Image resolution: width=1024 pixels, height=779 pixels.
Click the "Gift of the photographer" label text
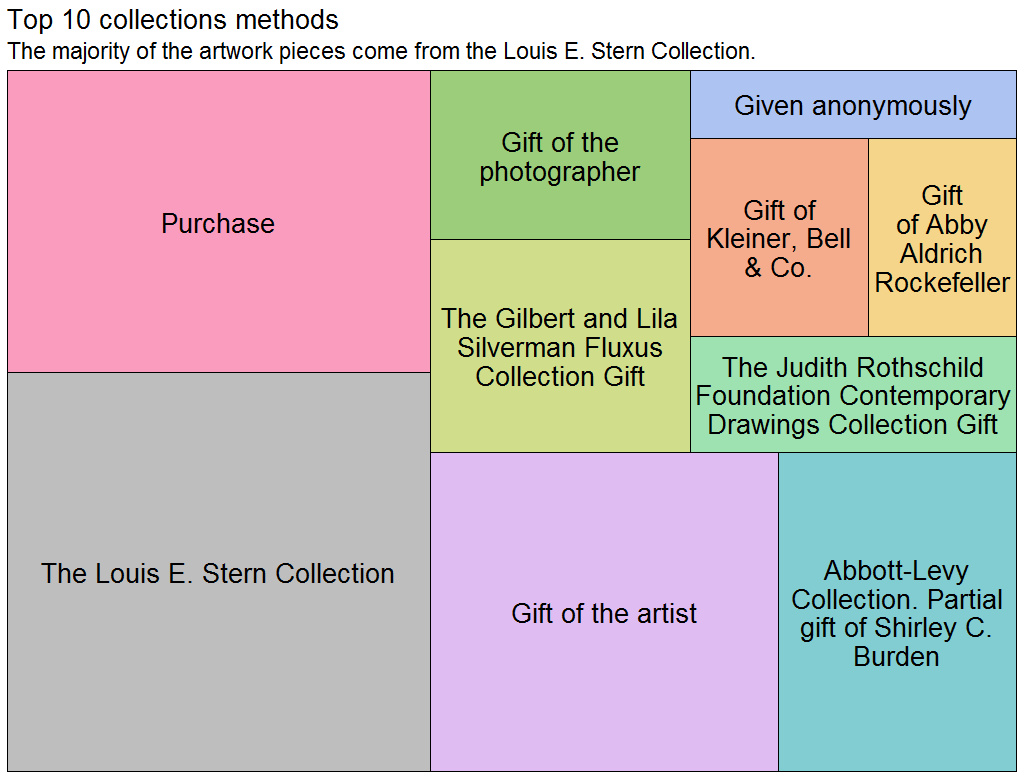(560, 157)
